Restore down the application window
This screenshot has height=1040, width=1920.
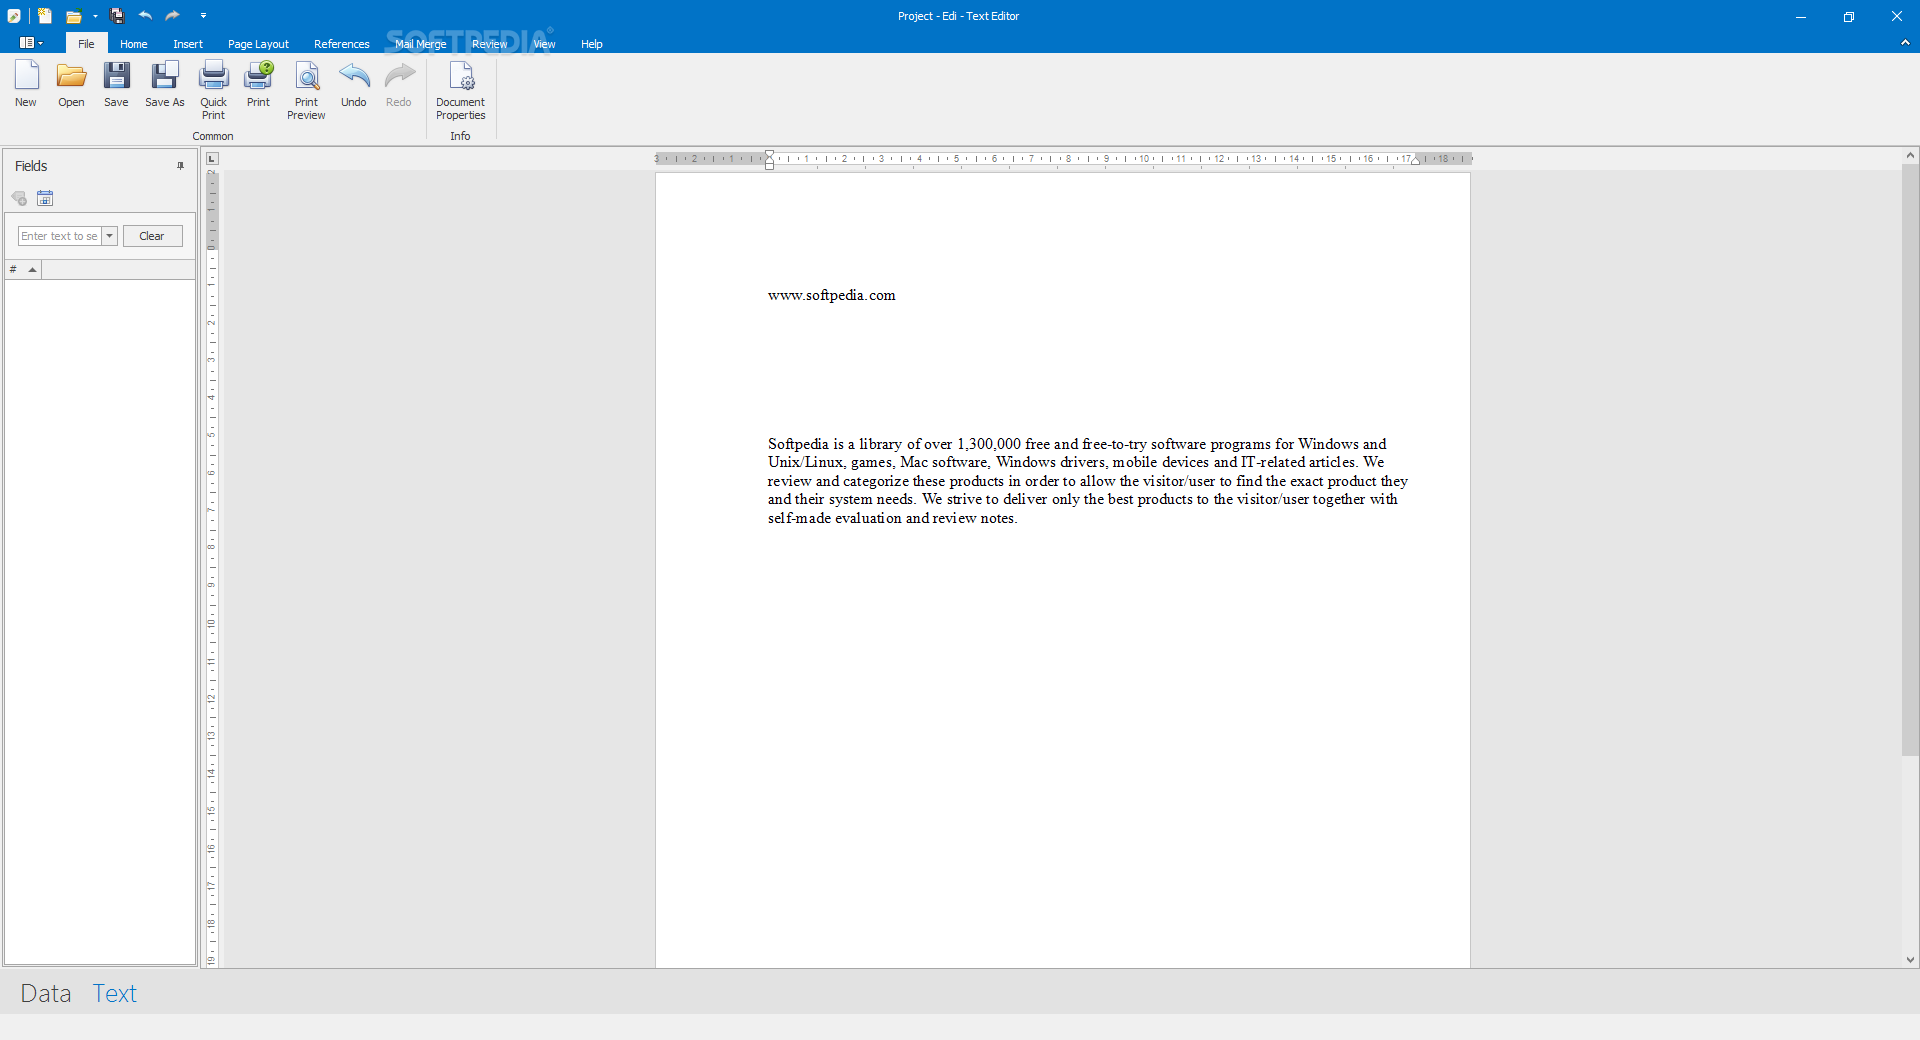[1849, 16]
